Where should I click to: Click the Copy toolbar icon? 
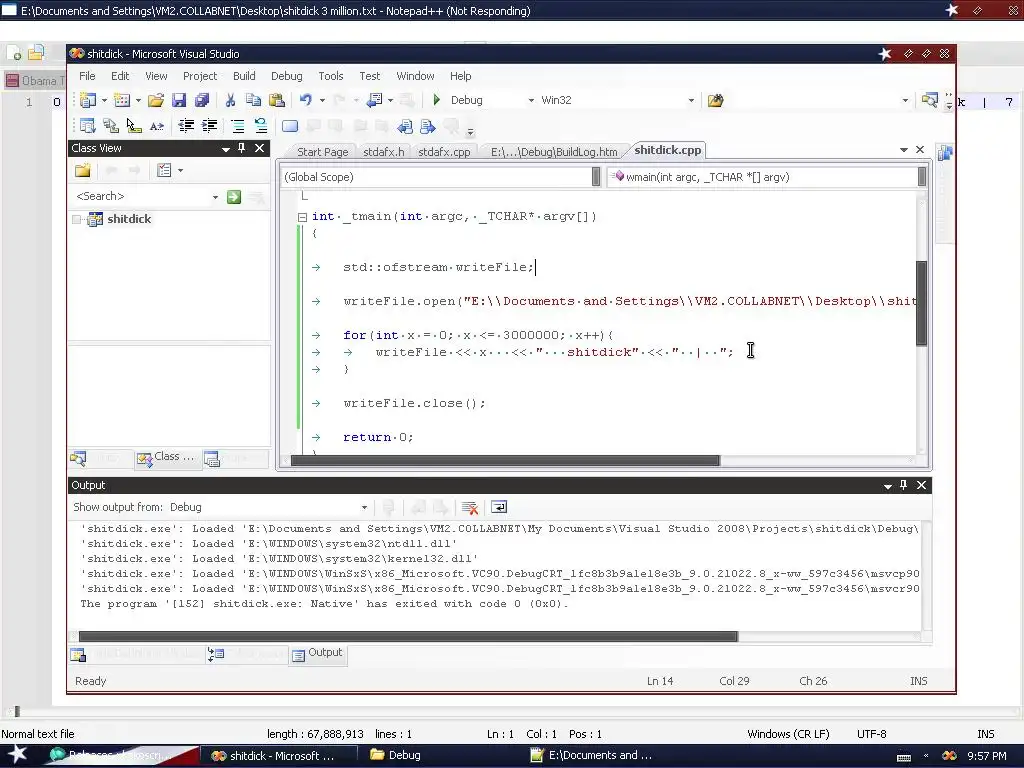[253, 100]
